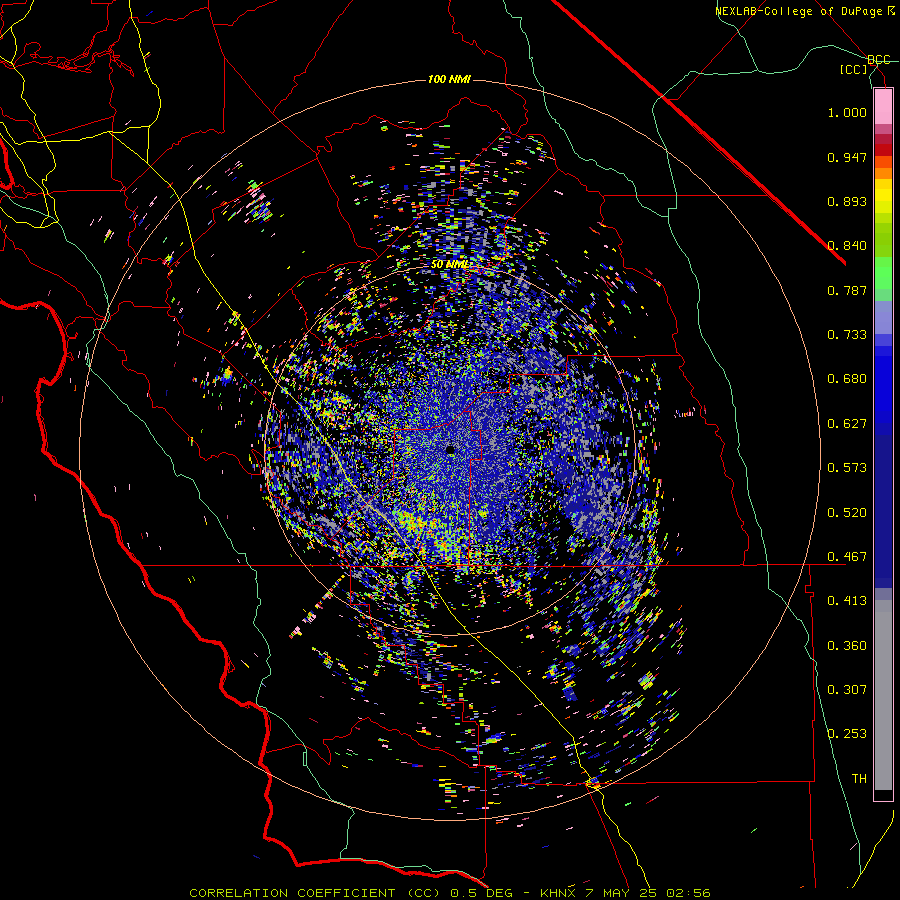Click the 02:56 timestamp text
Screen dimensions: 900x900
(688, 893)
